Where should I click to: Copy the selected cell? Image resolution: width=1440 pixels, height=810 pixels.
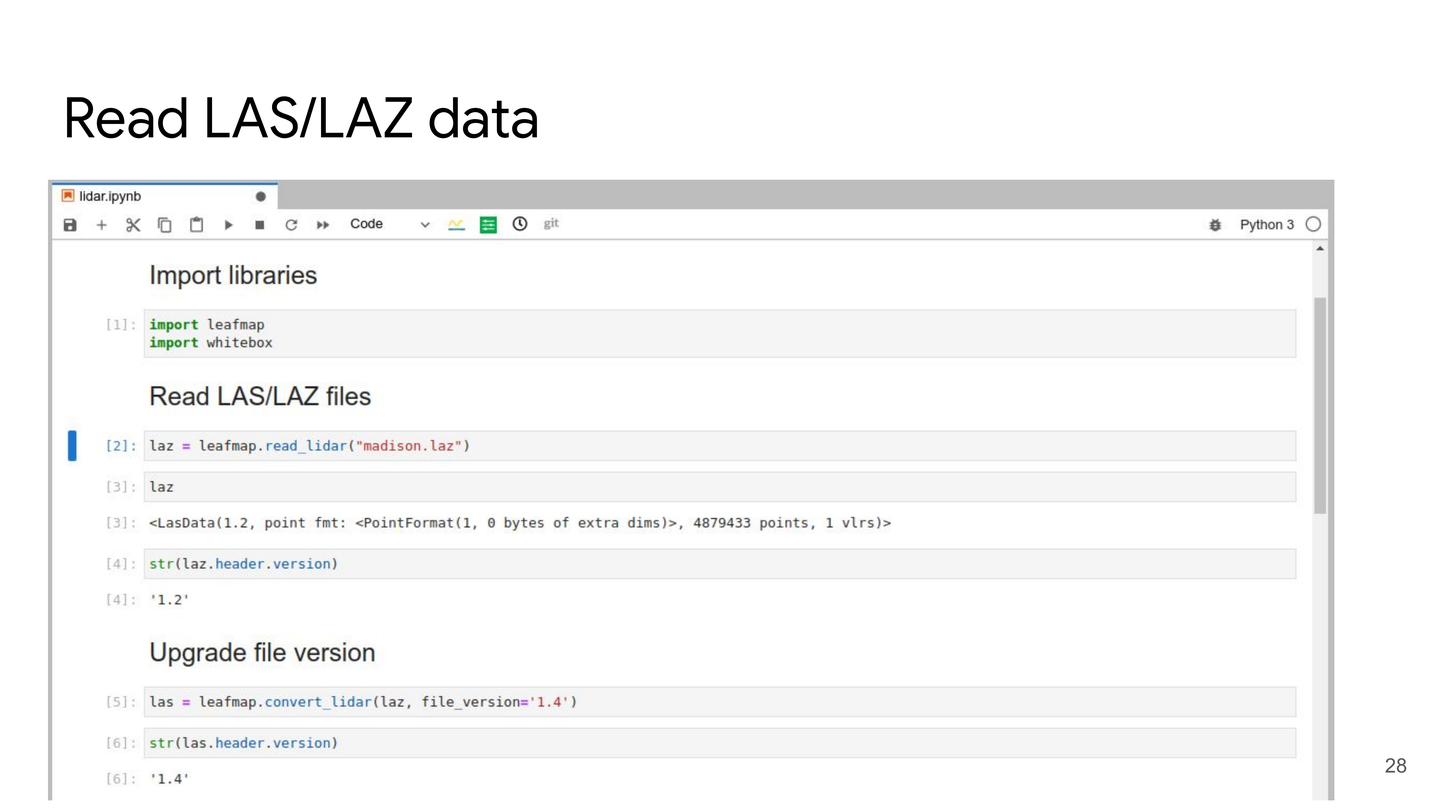[165, 225]
